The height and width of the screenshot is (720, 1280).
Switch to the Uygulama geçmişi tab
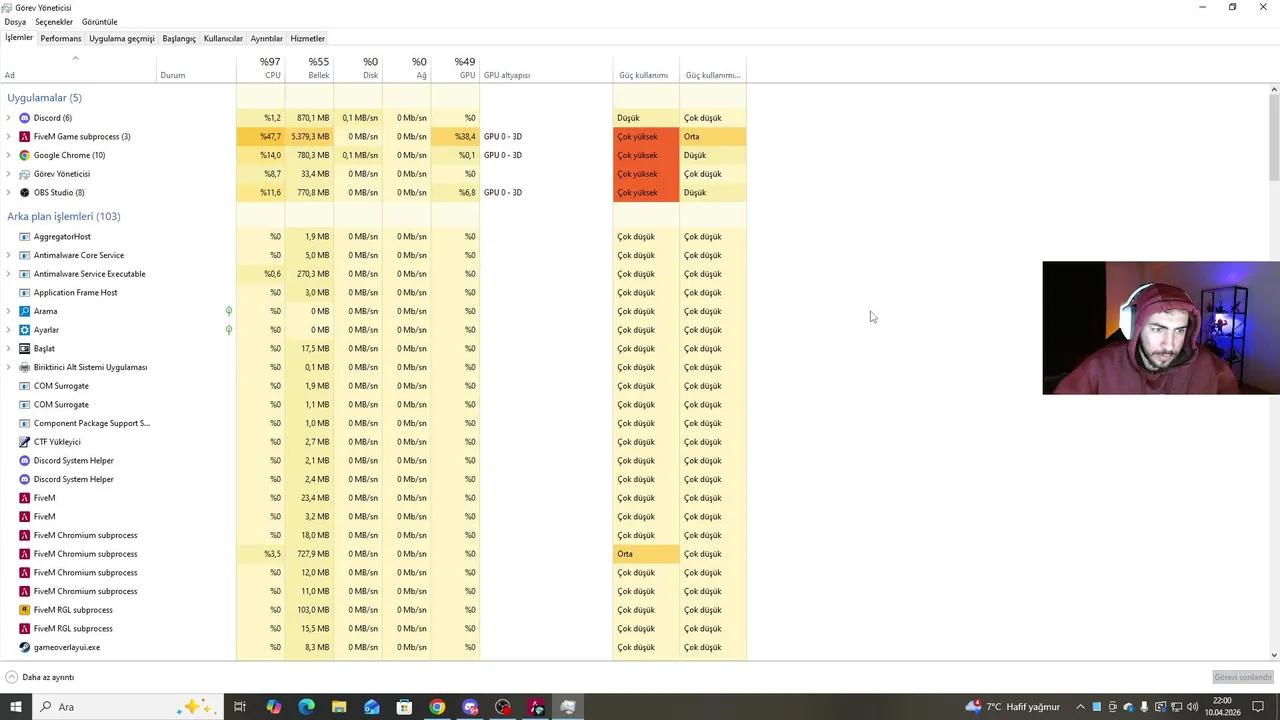click(122, 38)
